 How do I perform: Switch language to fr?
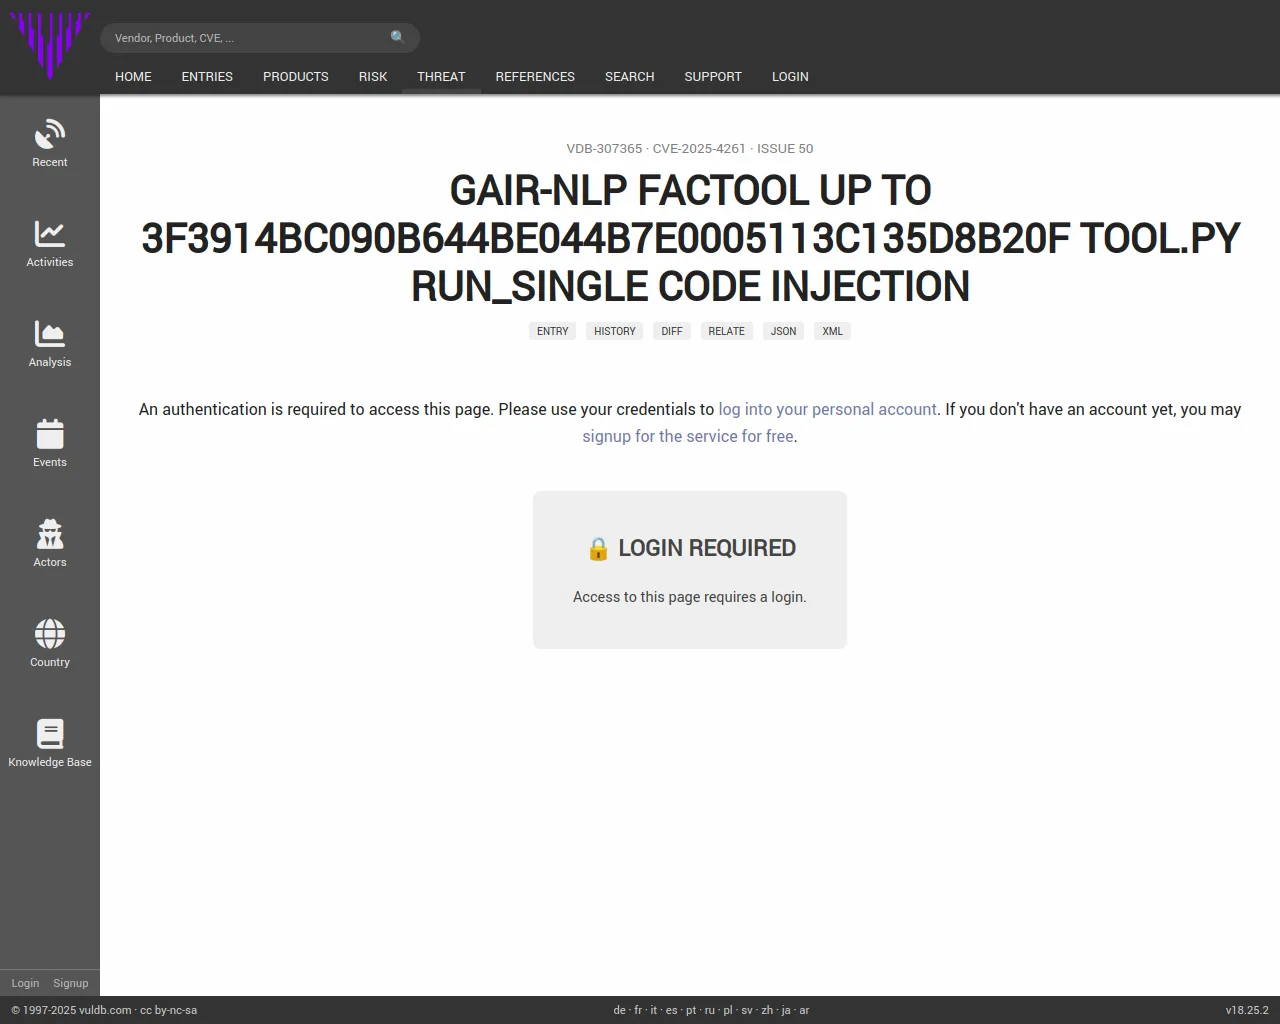[638, 1010]
